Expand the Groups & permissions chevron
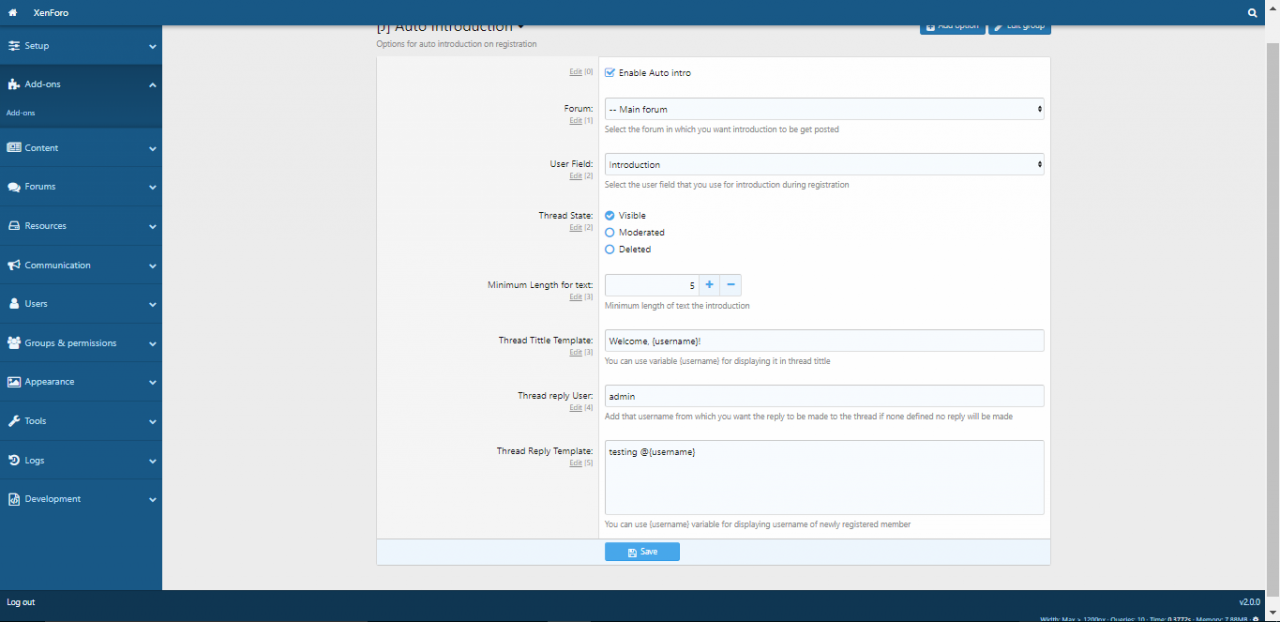This screenshot has height=622, width=1280. (152, 343)
